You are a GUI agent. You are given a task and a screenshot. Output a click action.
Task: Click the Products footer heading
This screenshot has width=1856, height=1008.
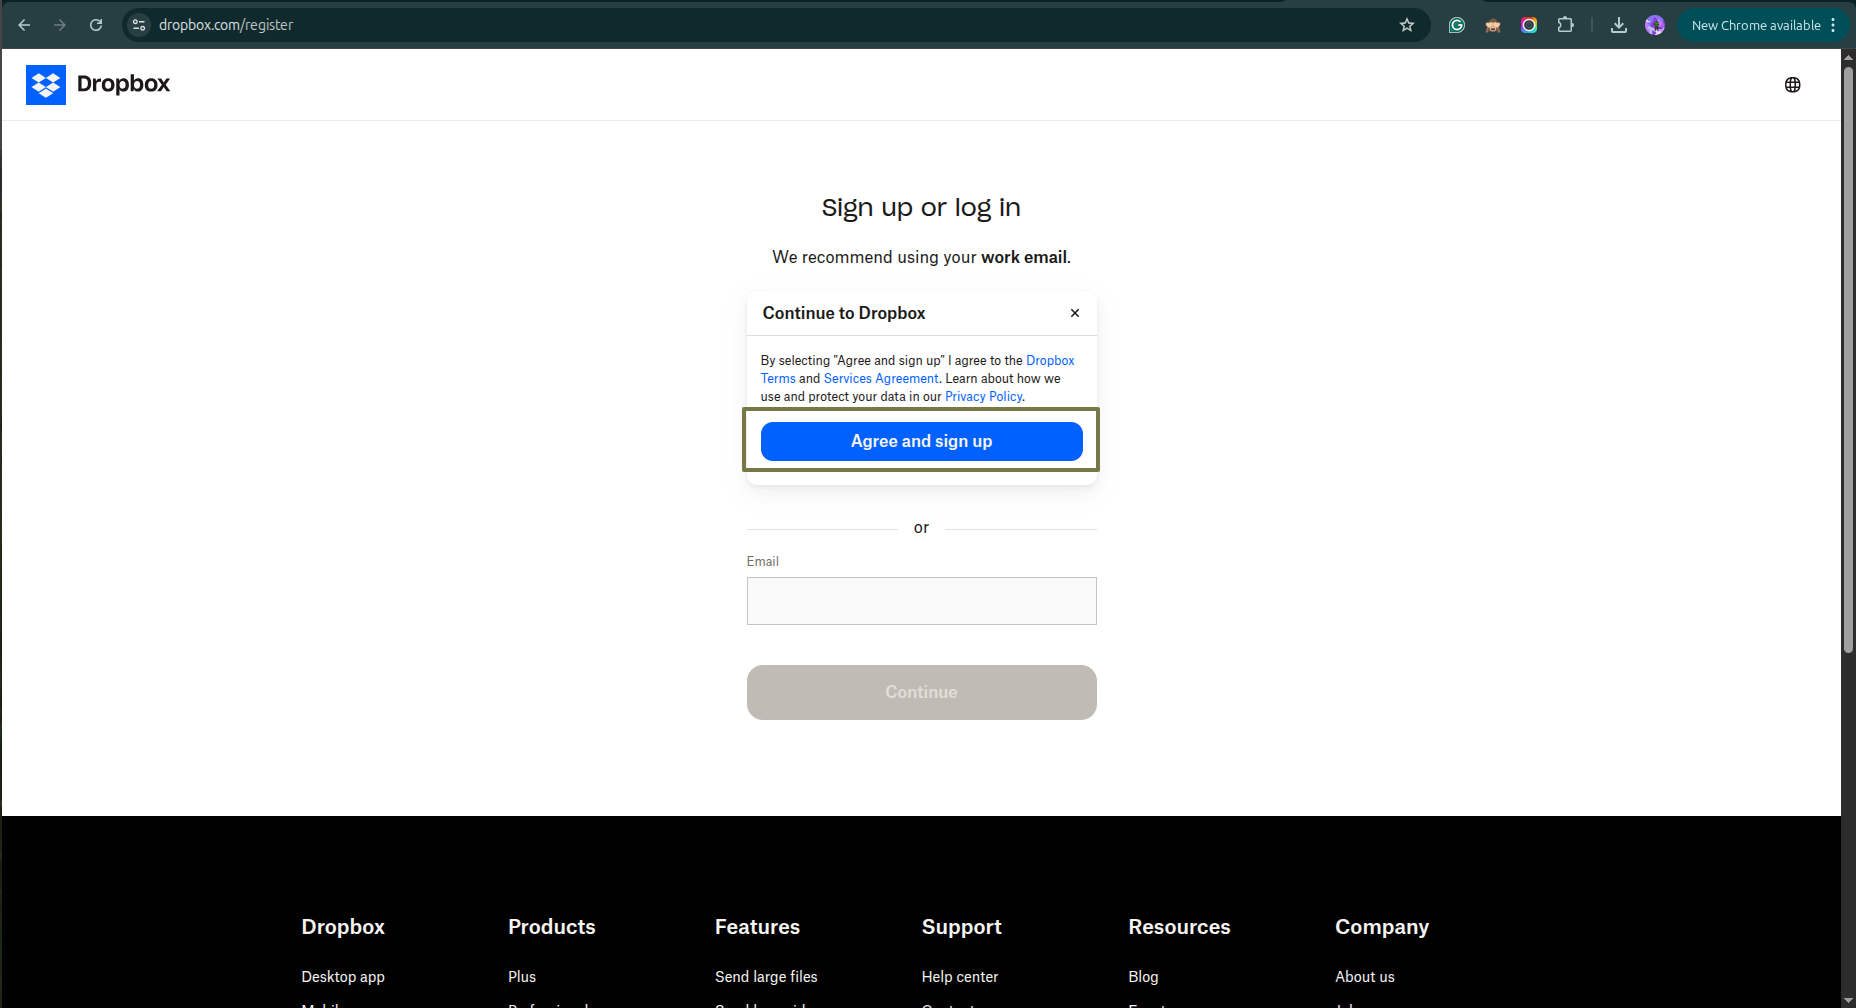point(552,927)
